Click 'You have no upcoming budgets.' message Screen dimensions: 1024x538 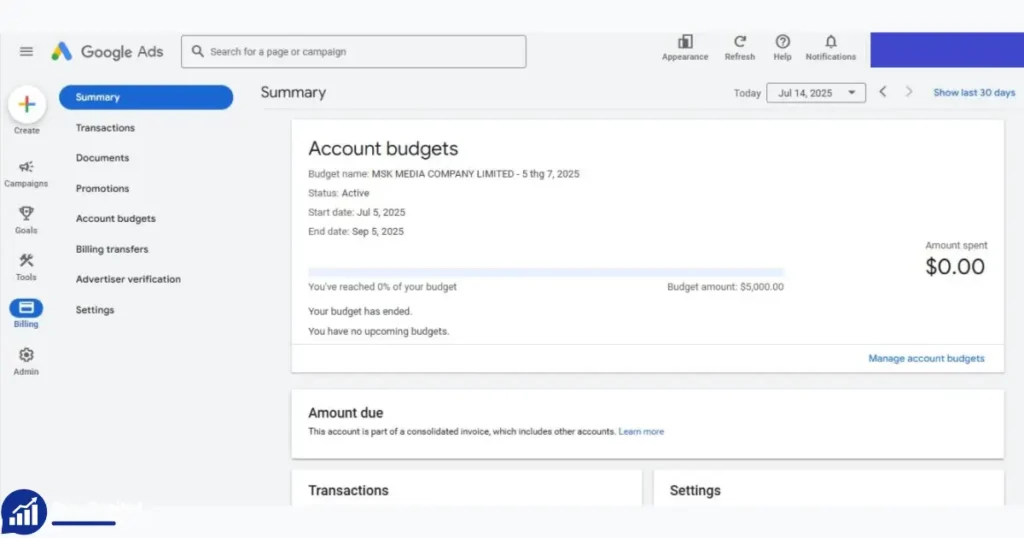379,332
